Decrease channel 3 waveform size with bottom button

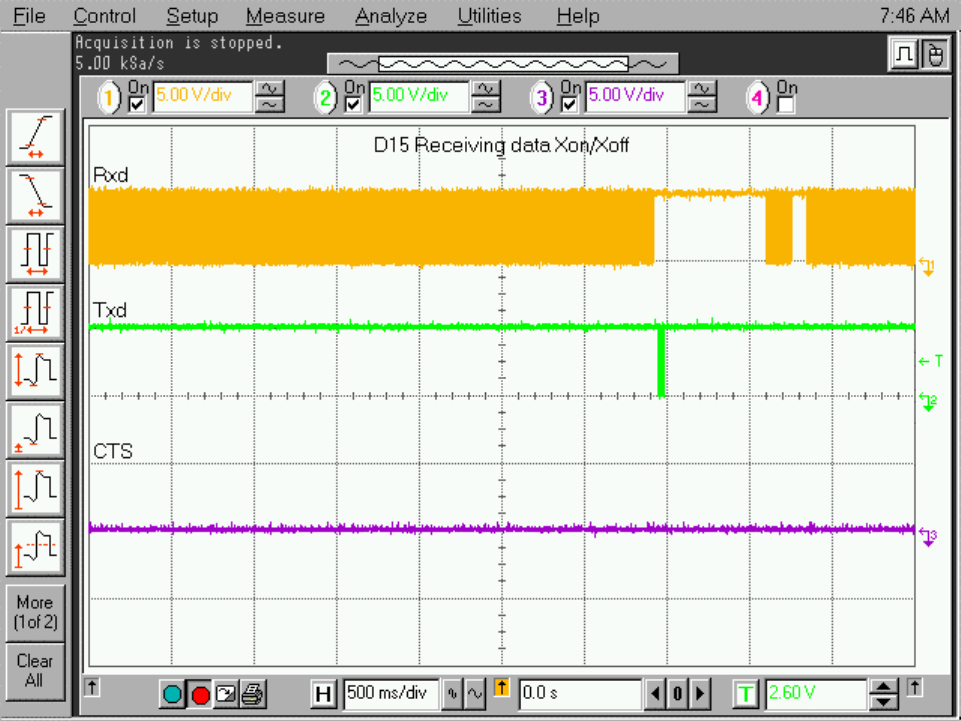[702, 105]
